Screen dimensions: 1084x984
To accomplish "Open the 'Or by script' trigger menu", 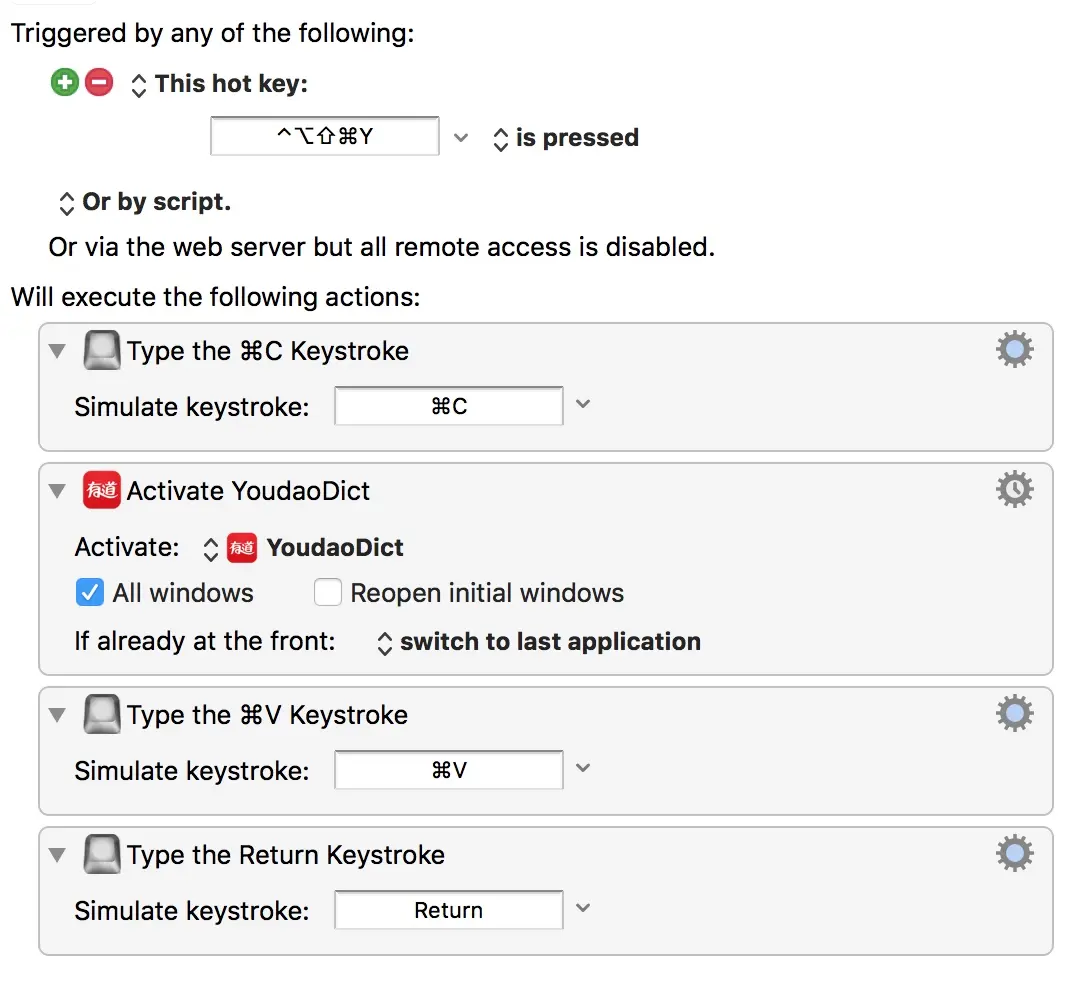I will [145, 202].
